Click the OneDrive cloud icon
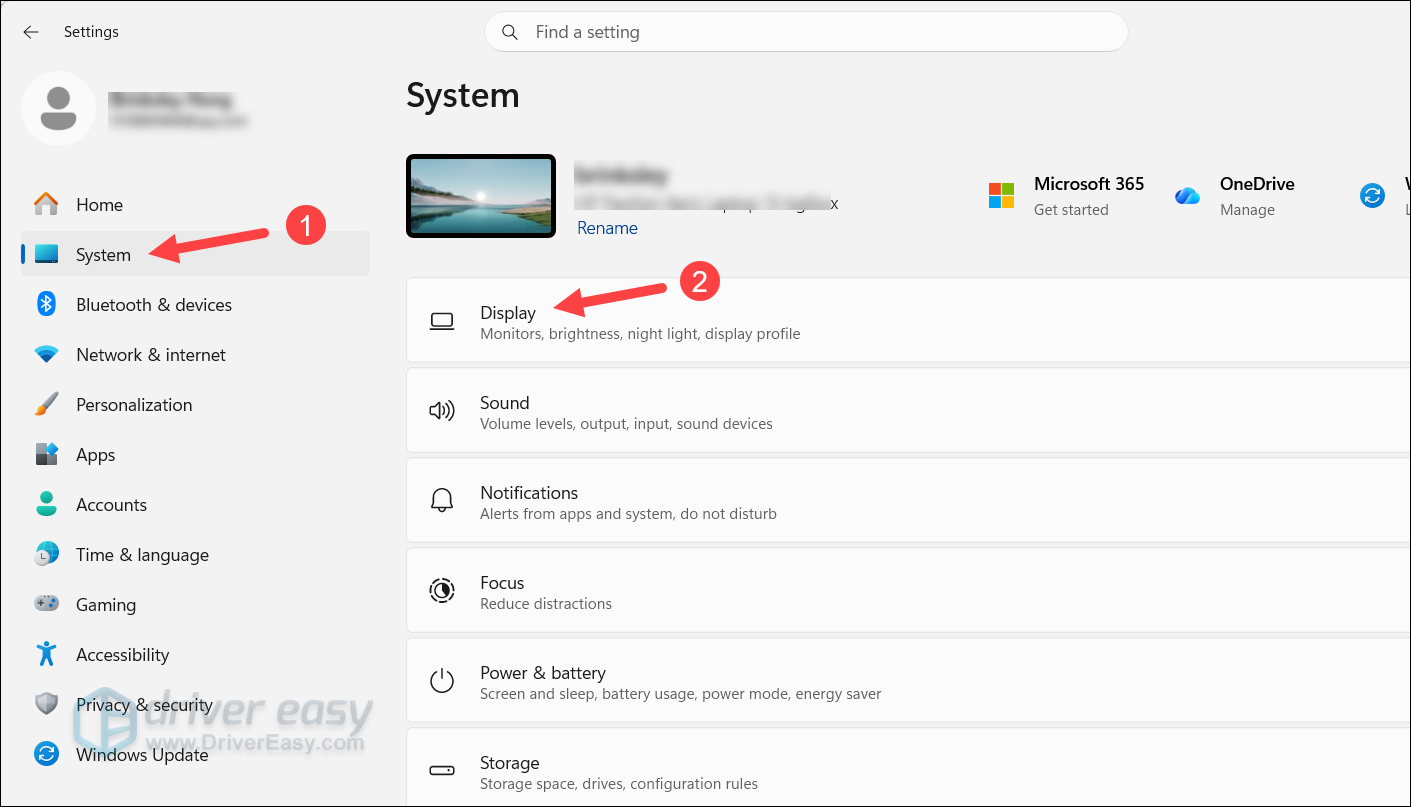1411x807 pixels. click(1187, 196)
